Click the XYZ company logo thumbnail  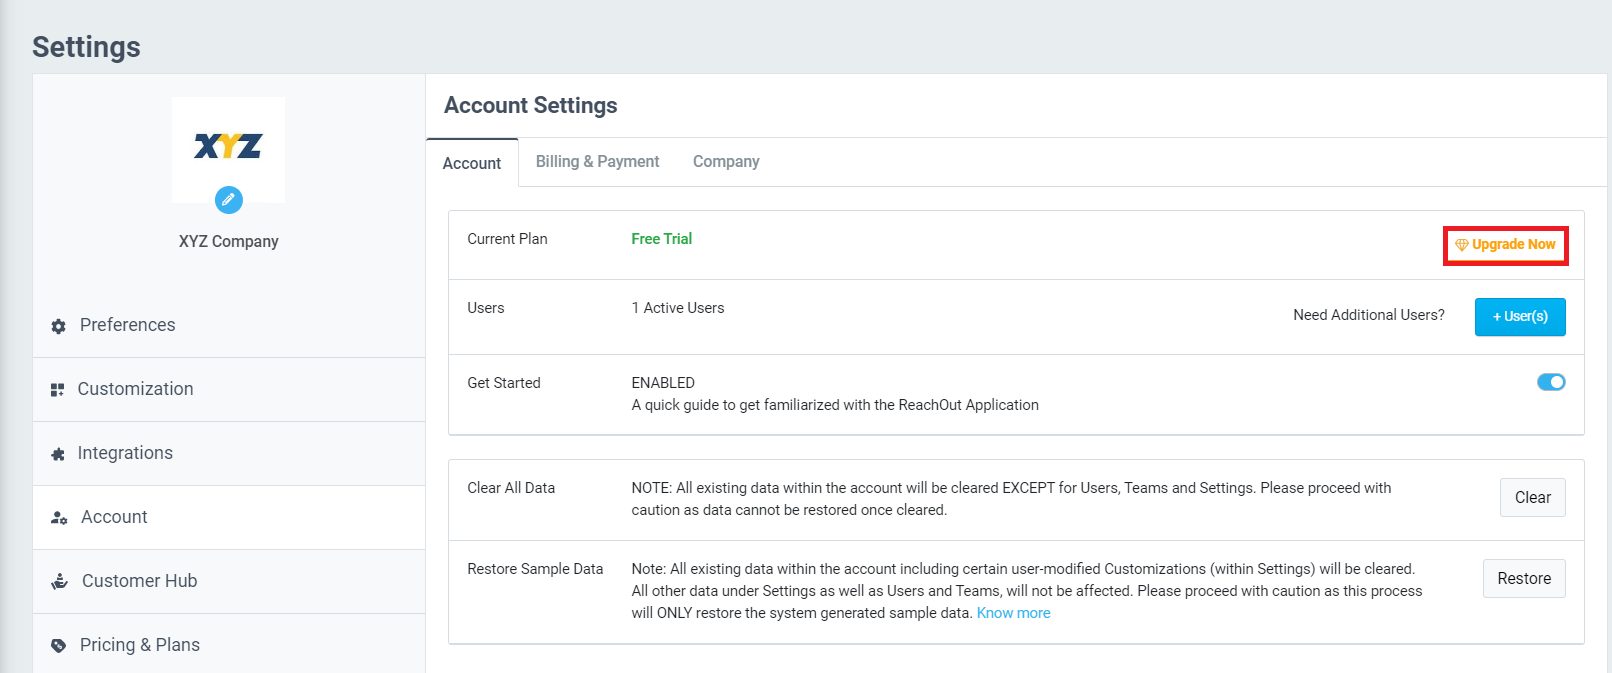pyautogui.click(x=228, y=147)
